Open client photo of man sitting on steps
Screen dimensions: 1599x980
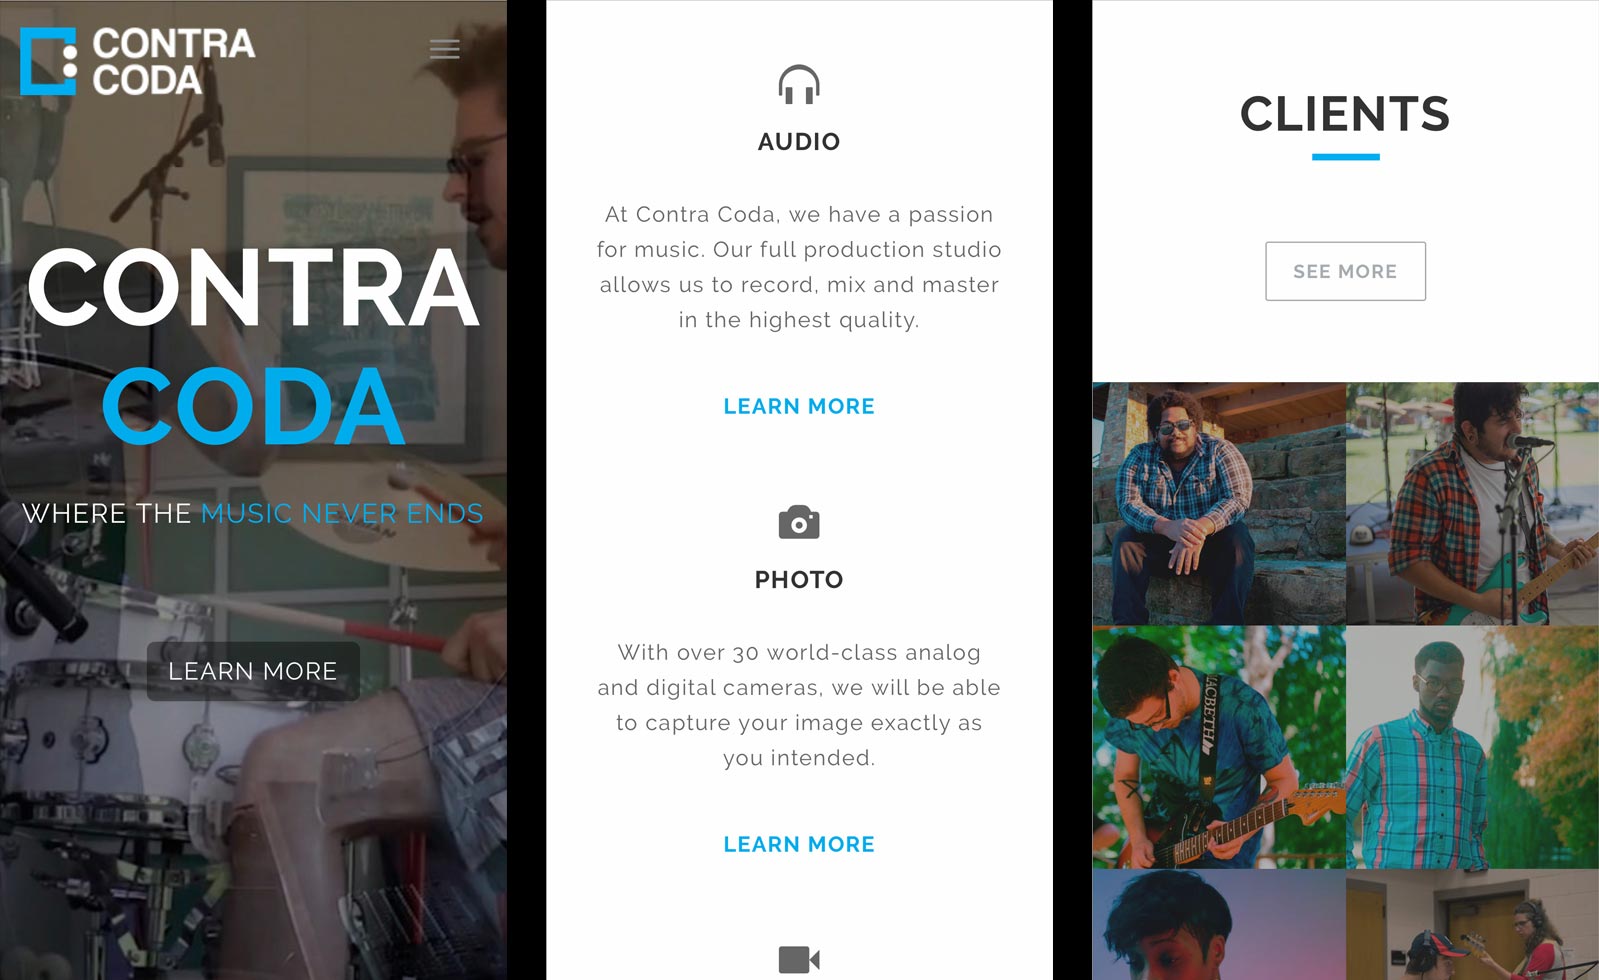coord(1219,504)
